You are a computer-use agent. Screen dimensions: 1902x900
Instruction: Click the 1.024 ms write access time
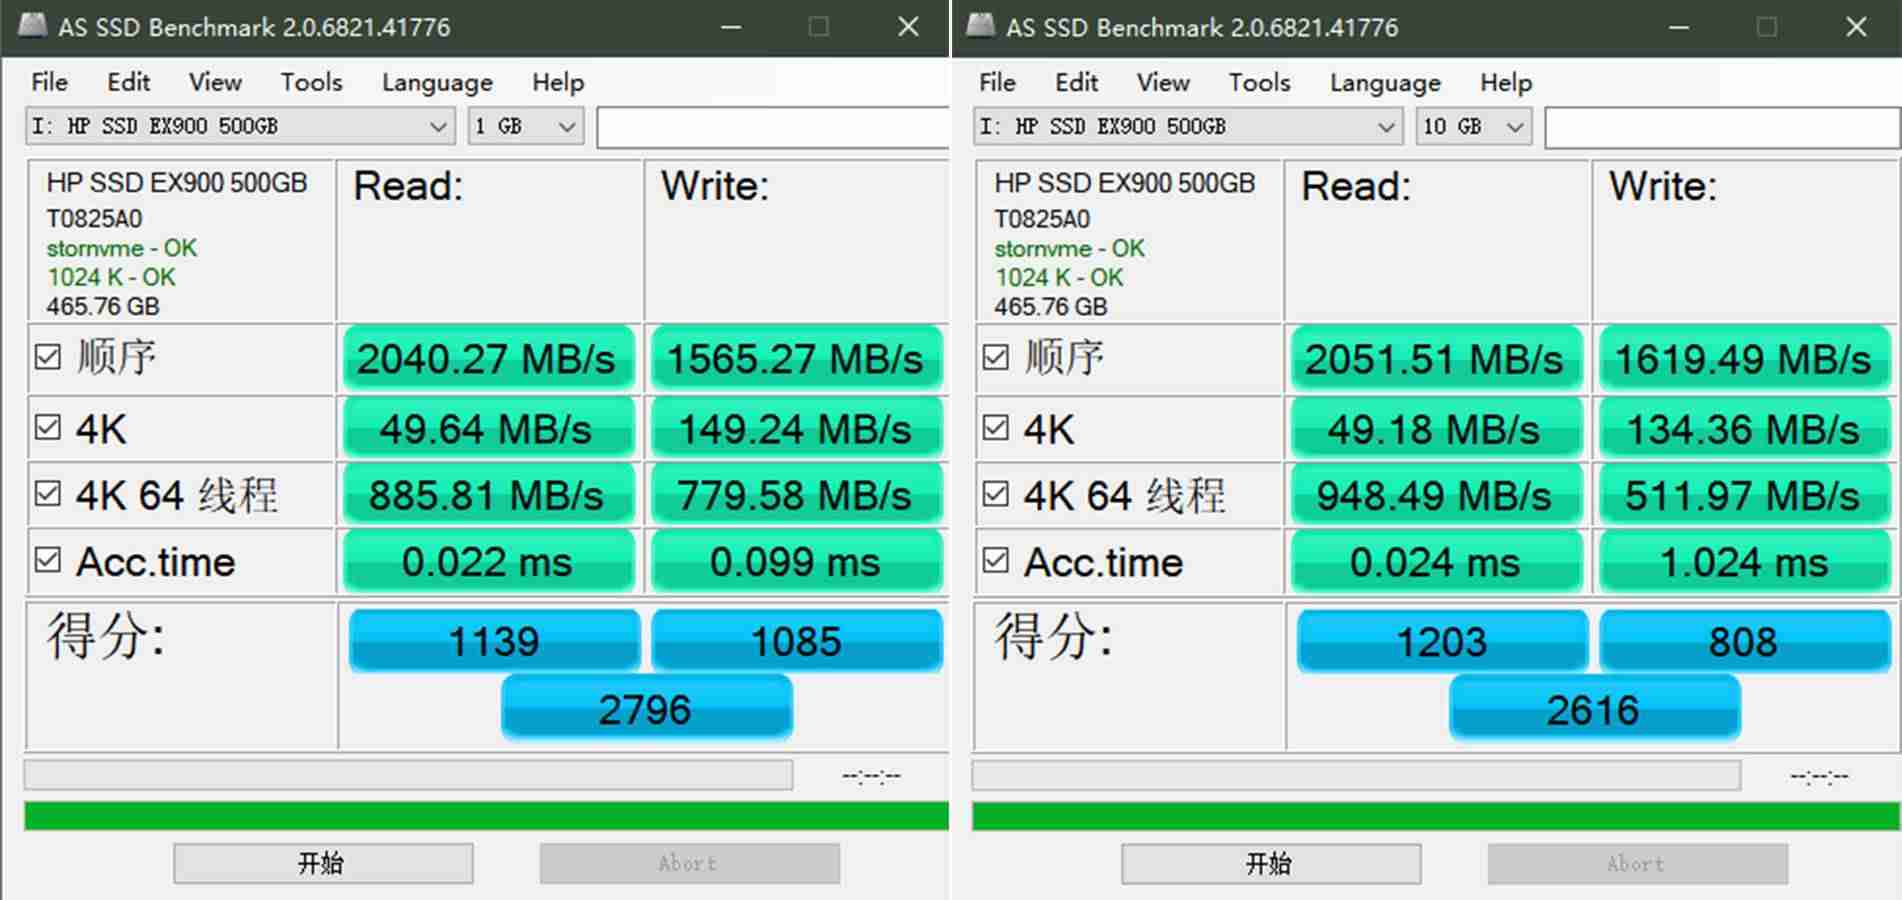(x=1744, y=561)
